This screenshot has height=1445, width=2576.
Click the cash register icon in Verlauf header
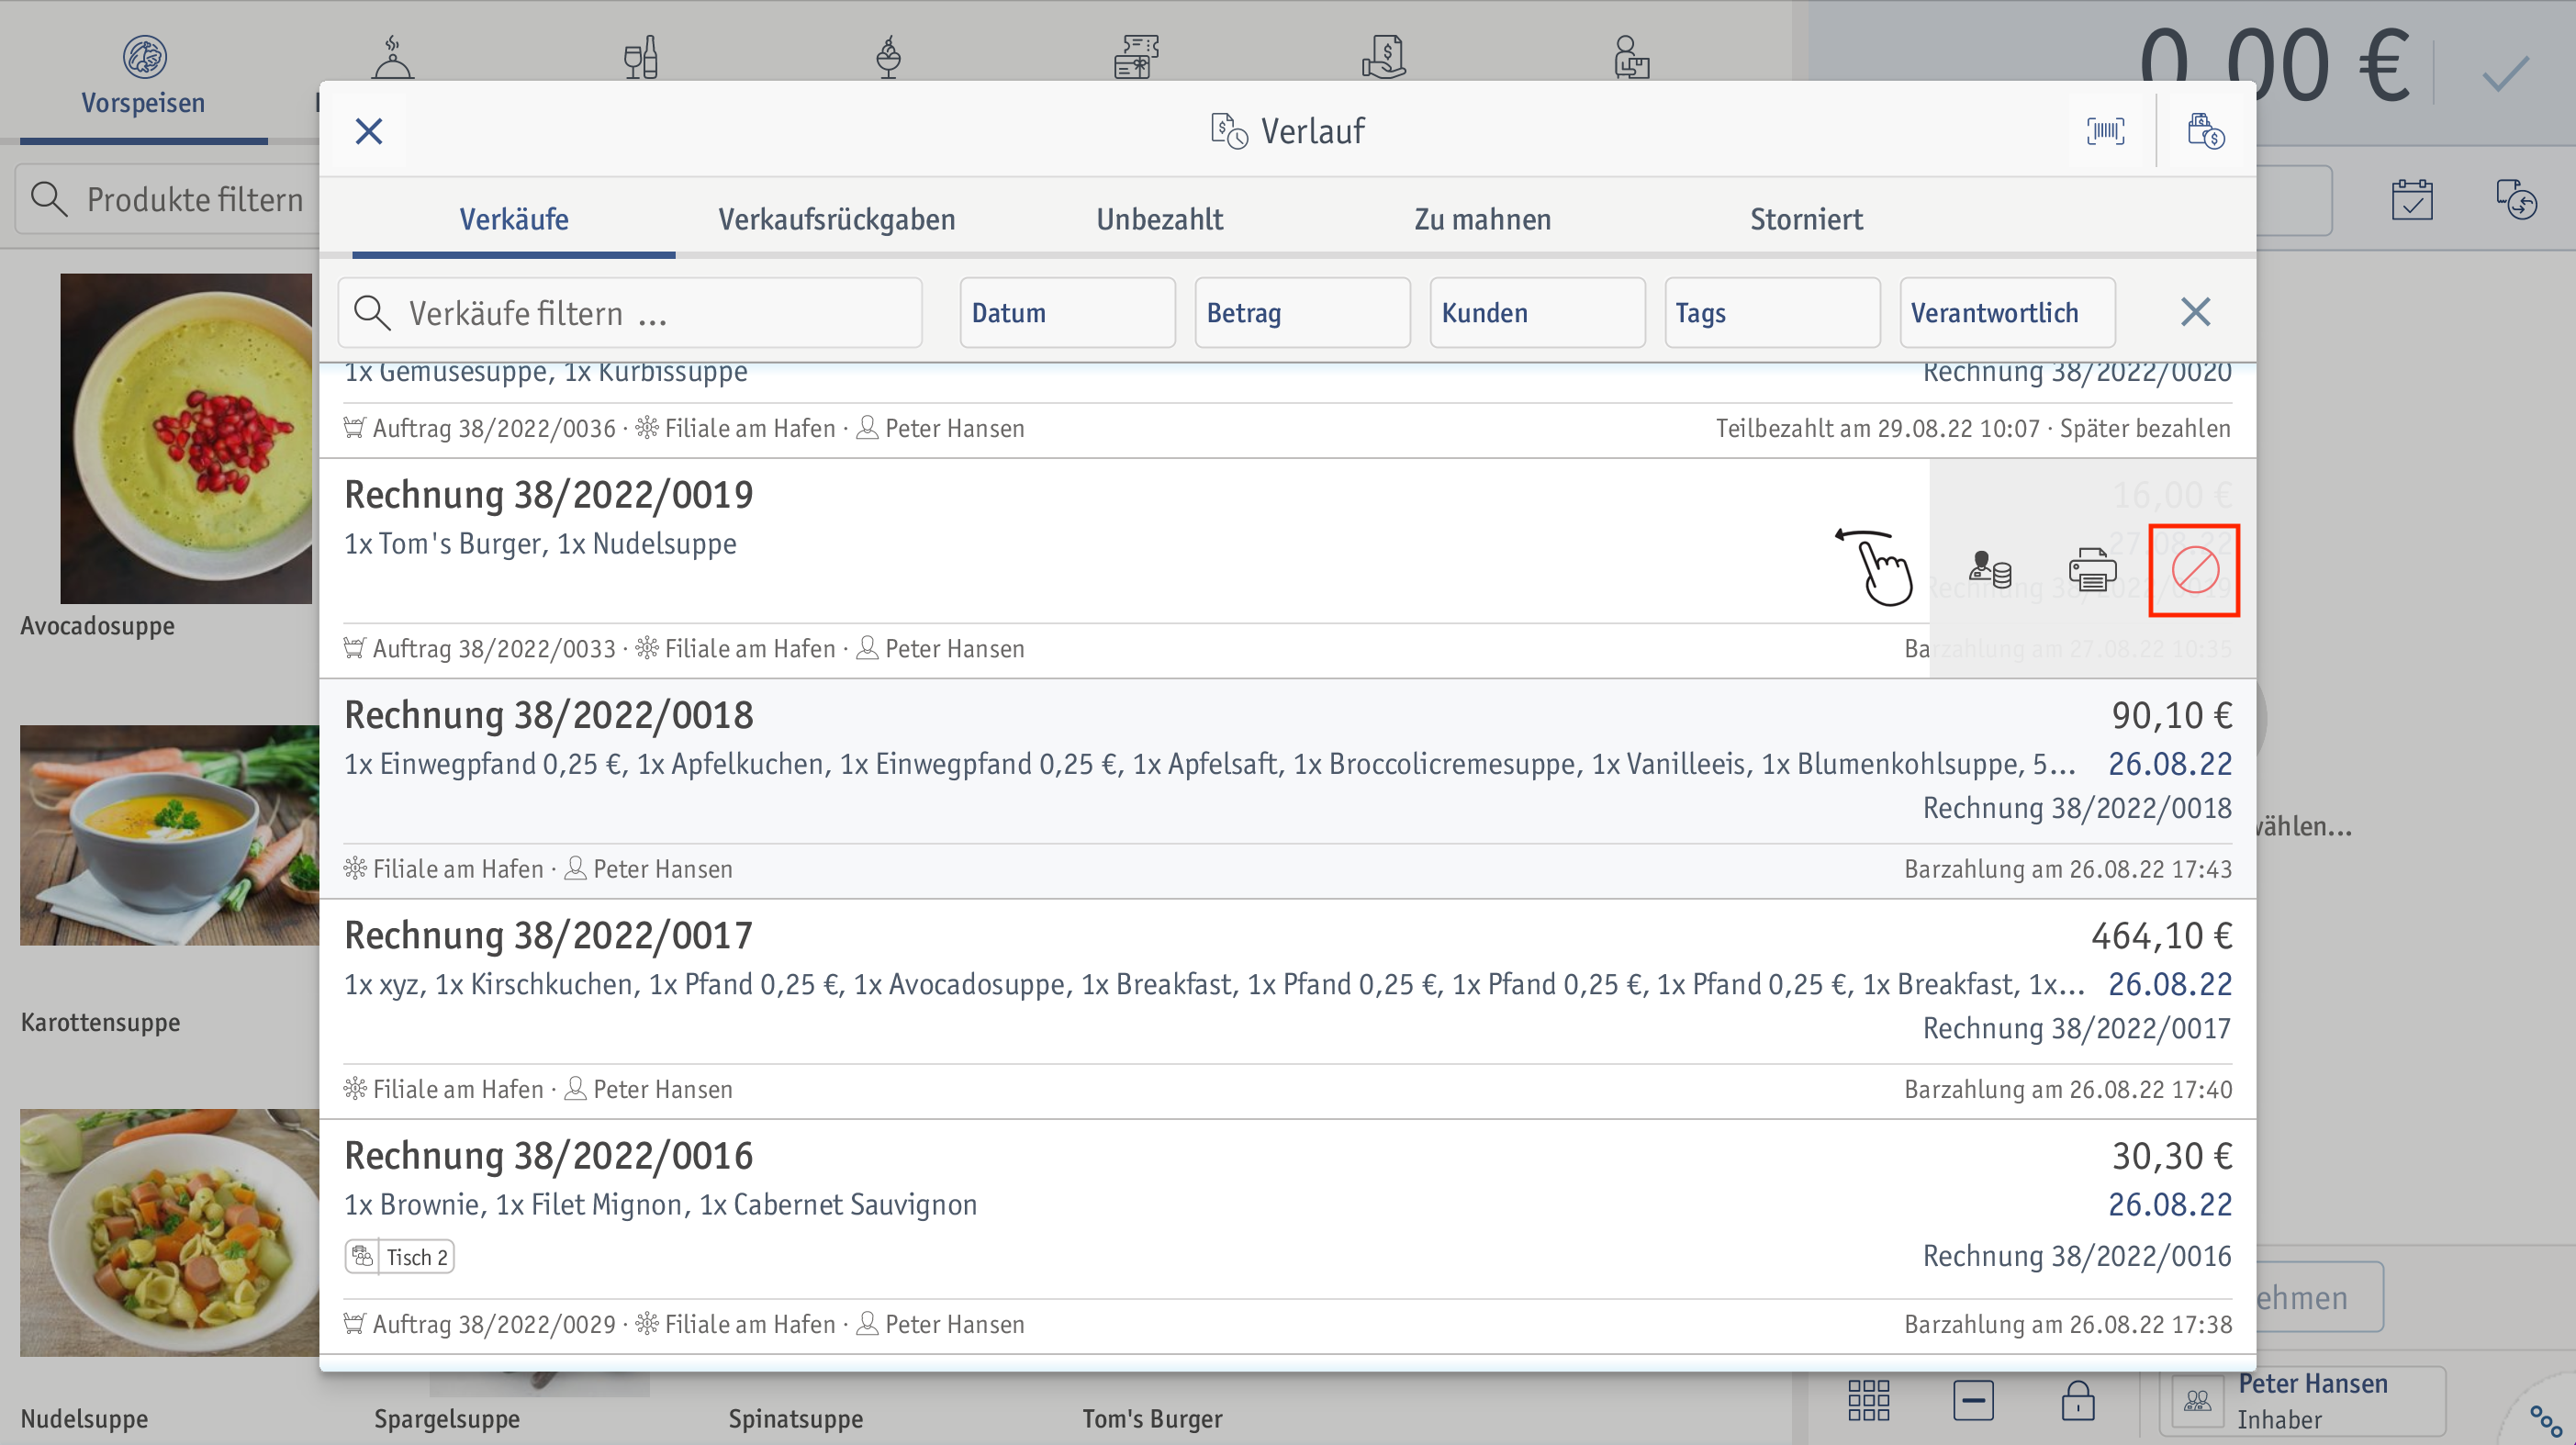2205,131
